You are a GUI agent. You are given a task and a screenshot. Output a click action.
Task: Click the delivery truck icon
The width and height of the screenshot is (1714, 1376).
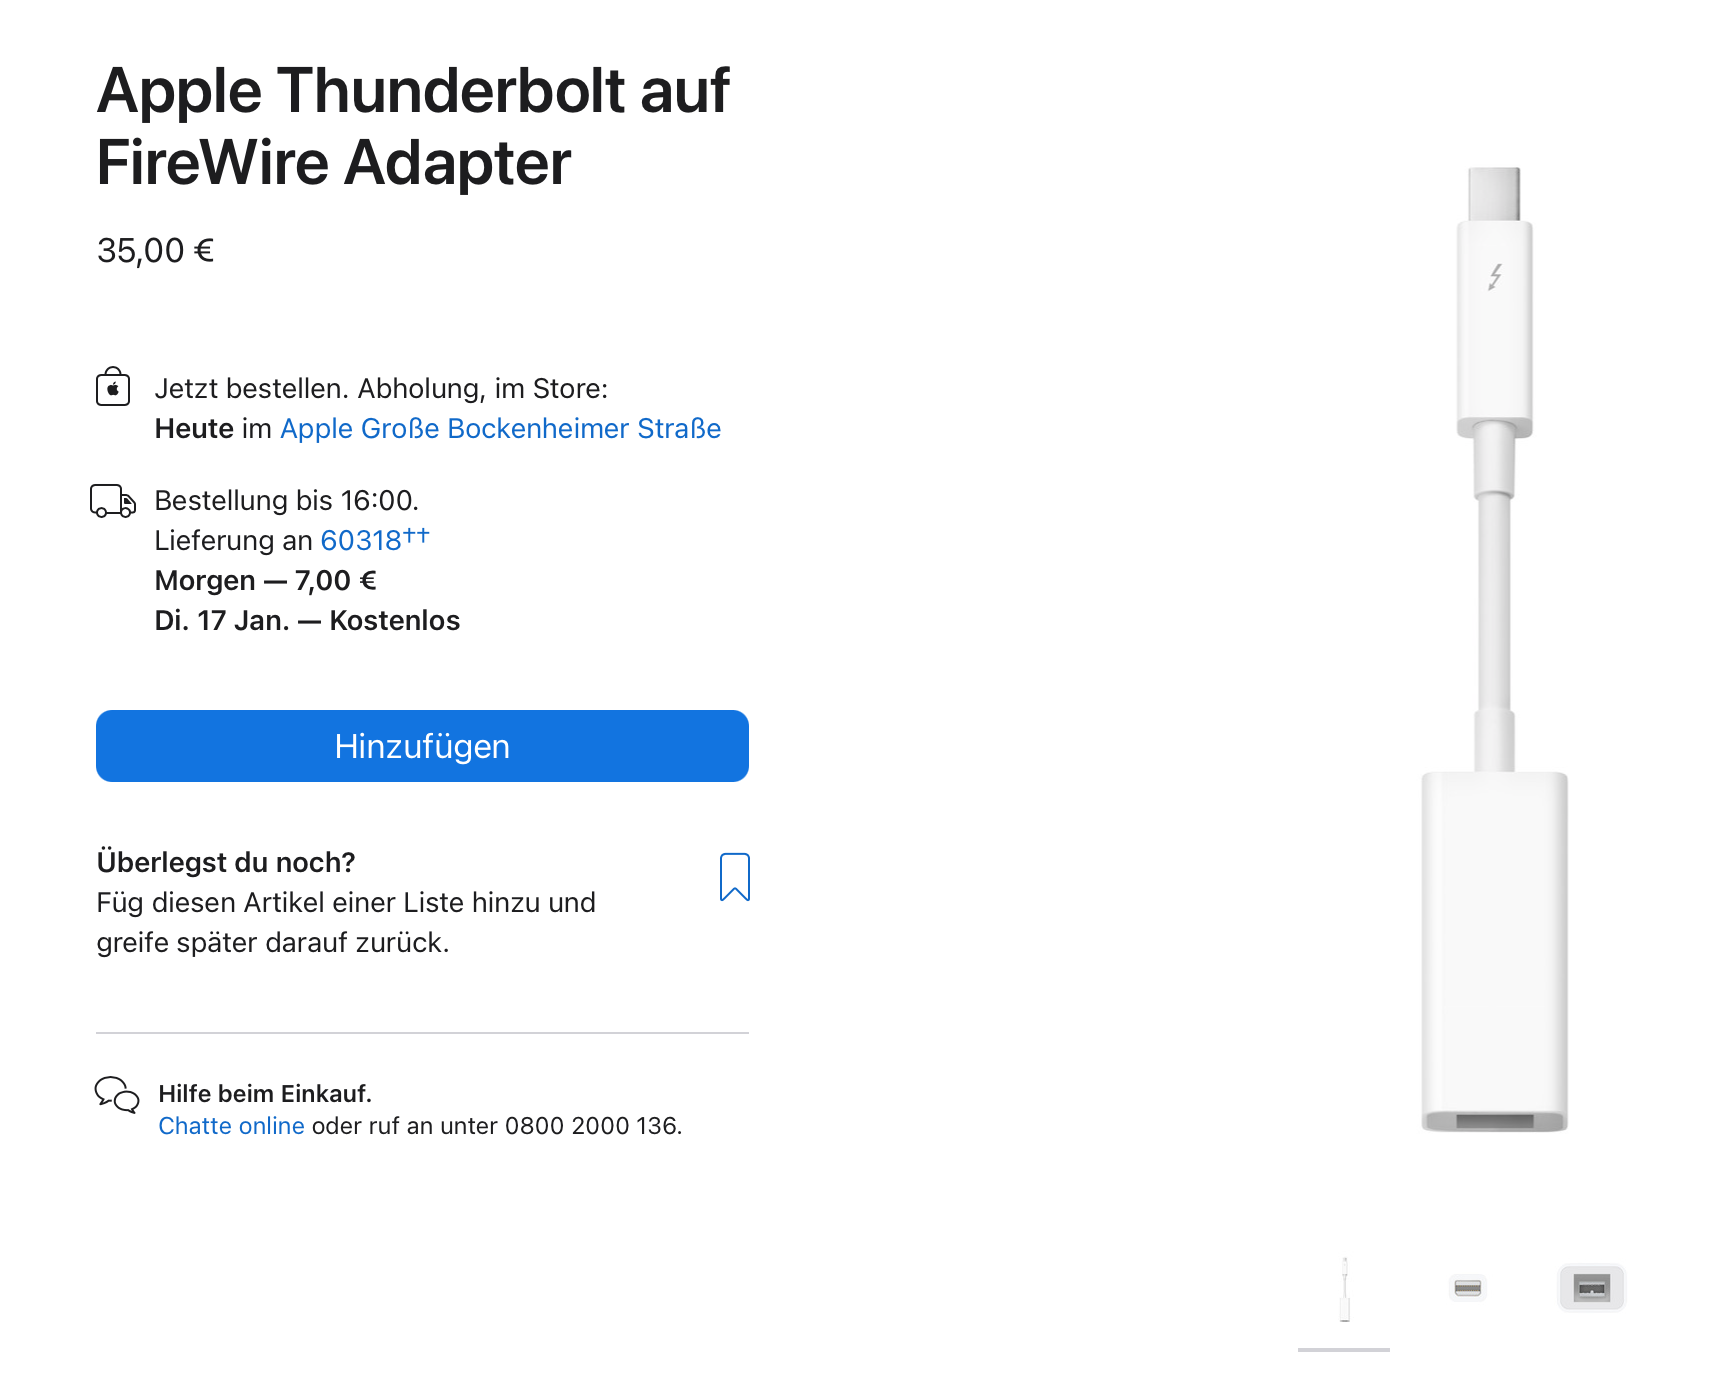[x=112, y=500]
